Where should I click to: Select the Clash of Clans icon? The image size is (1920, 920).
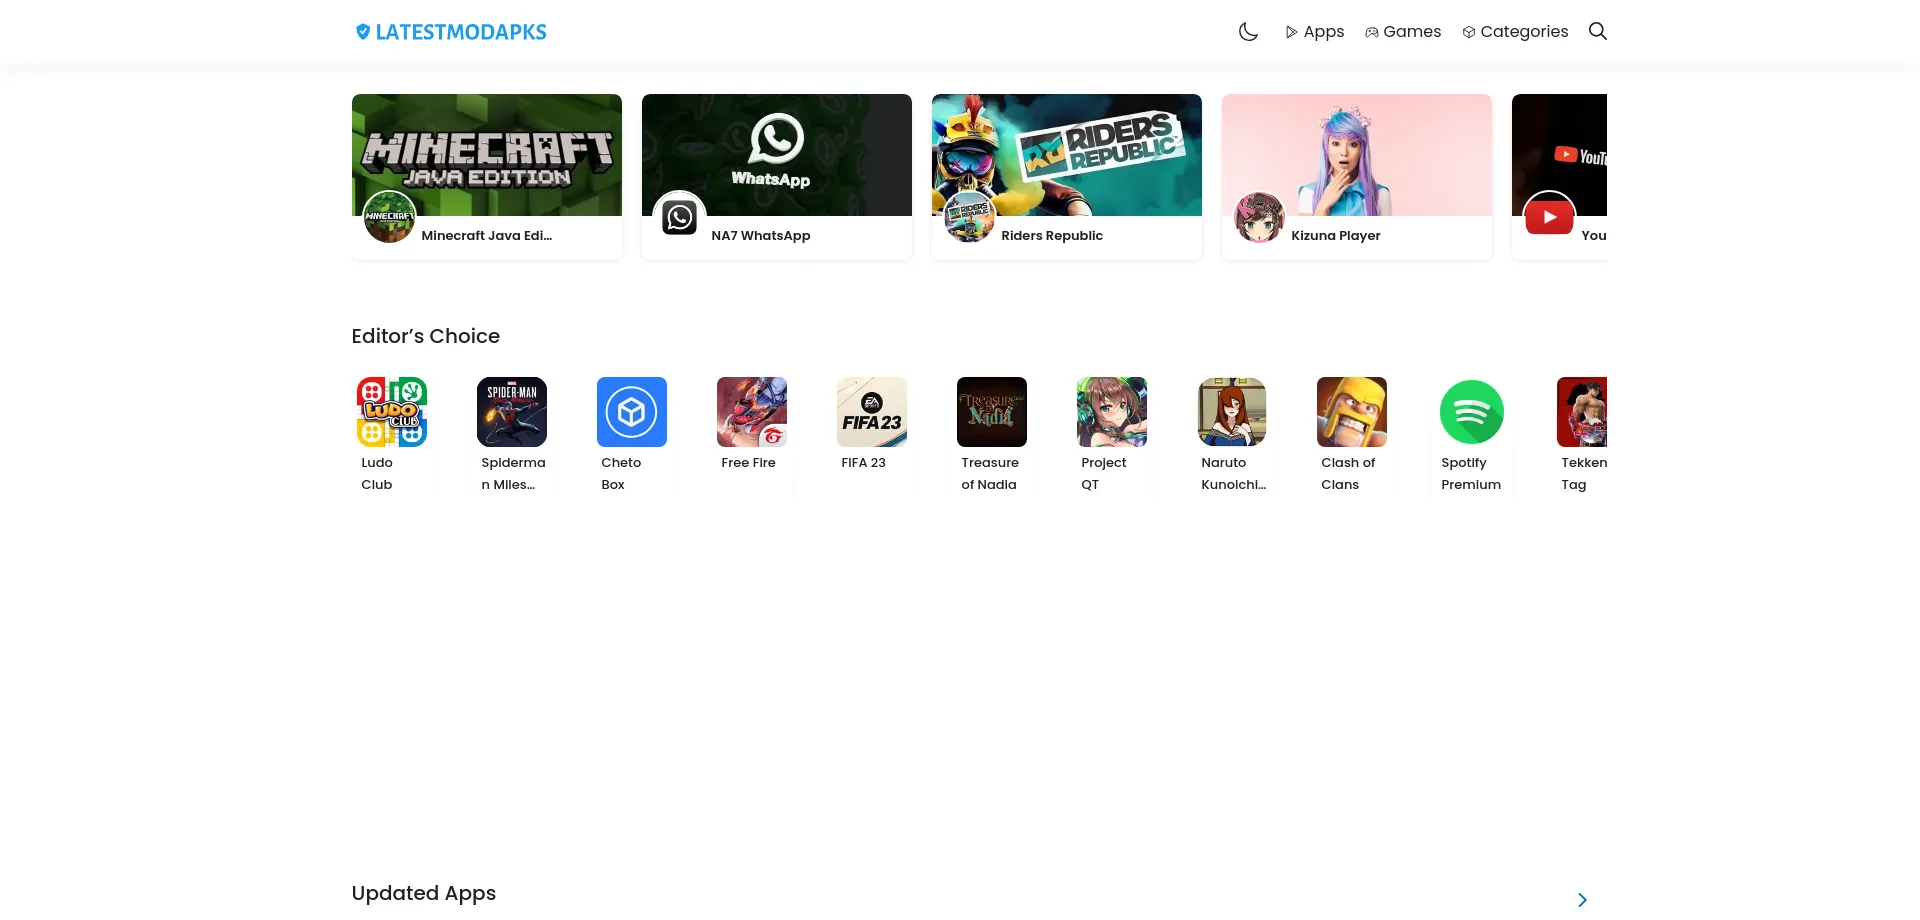[1352, 412]
